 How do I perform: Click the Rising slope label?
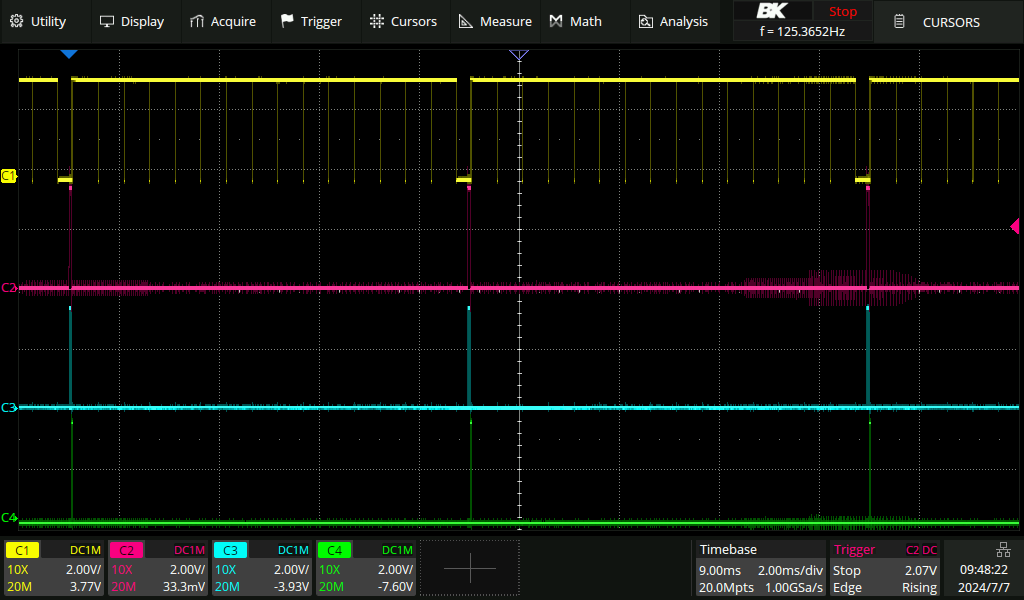[x=920, y=588]
